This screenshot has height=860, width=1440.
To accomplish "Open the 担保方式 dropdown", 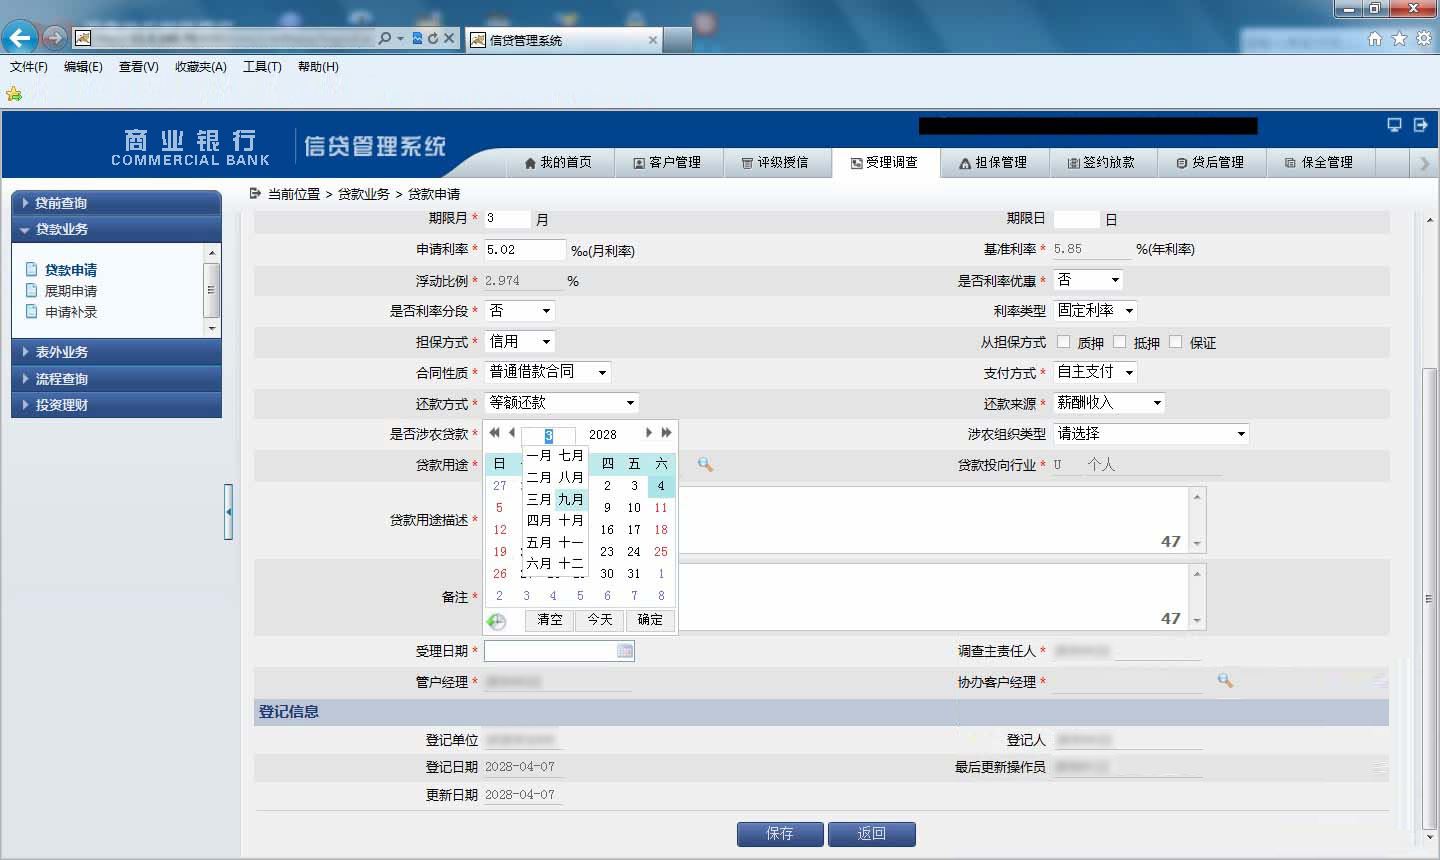I will pos(520,342).
